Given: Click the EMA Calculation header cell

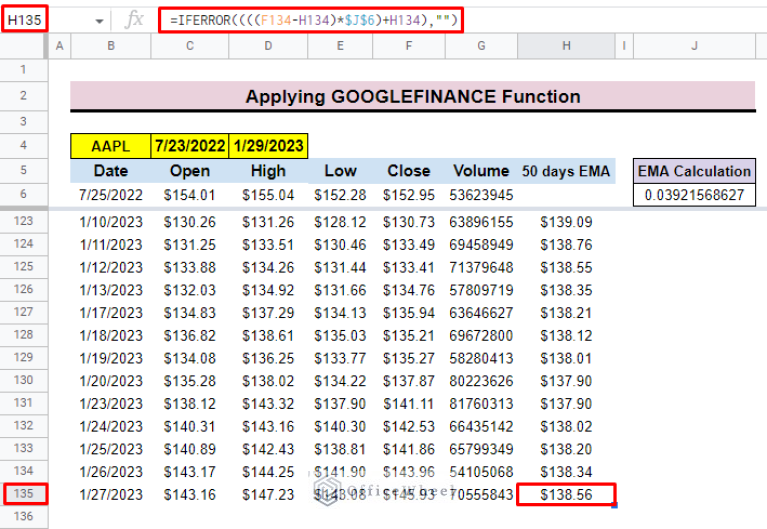Looking at the screenshot, I should (694, 171).
